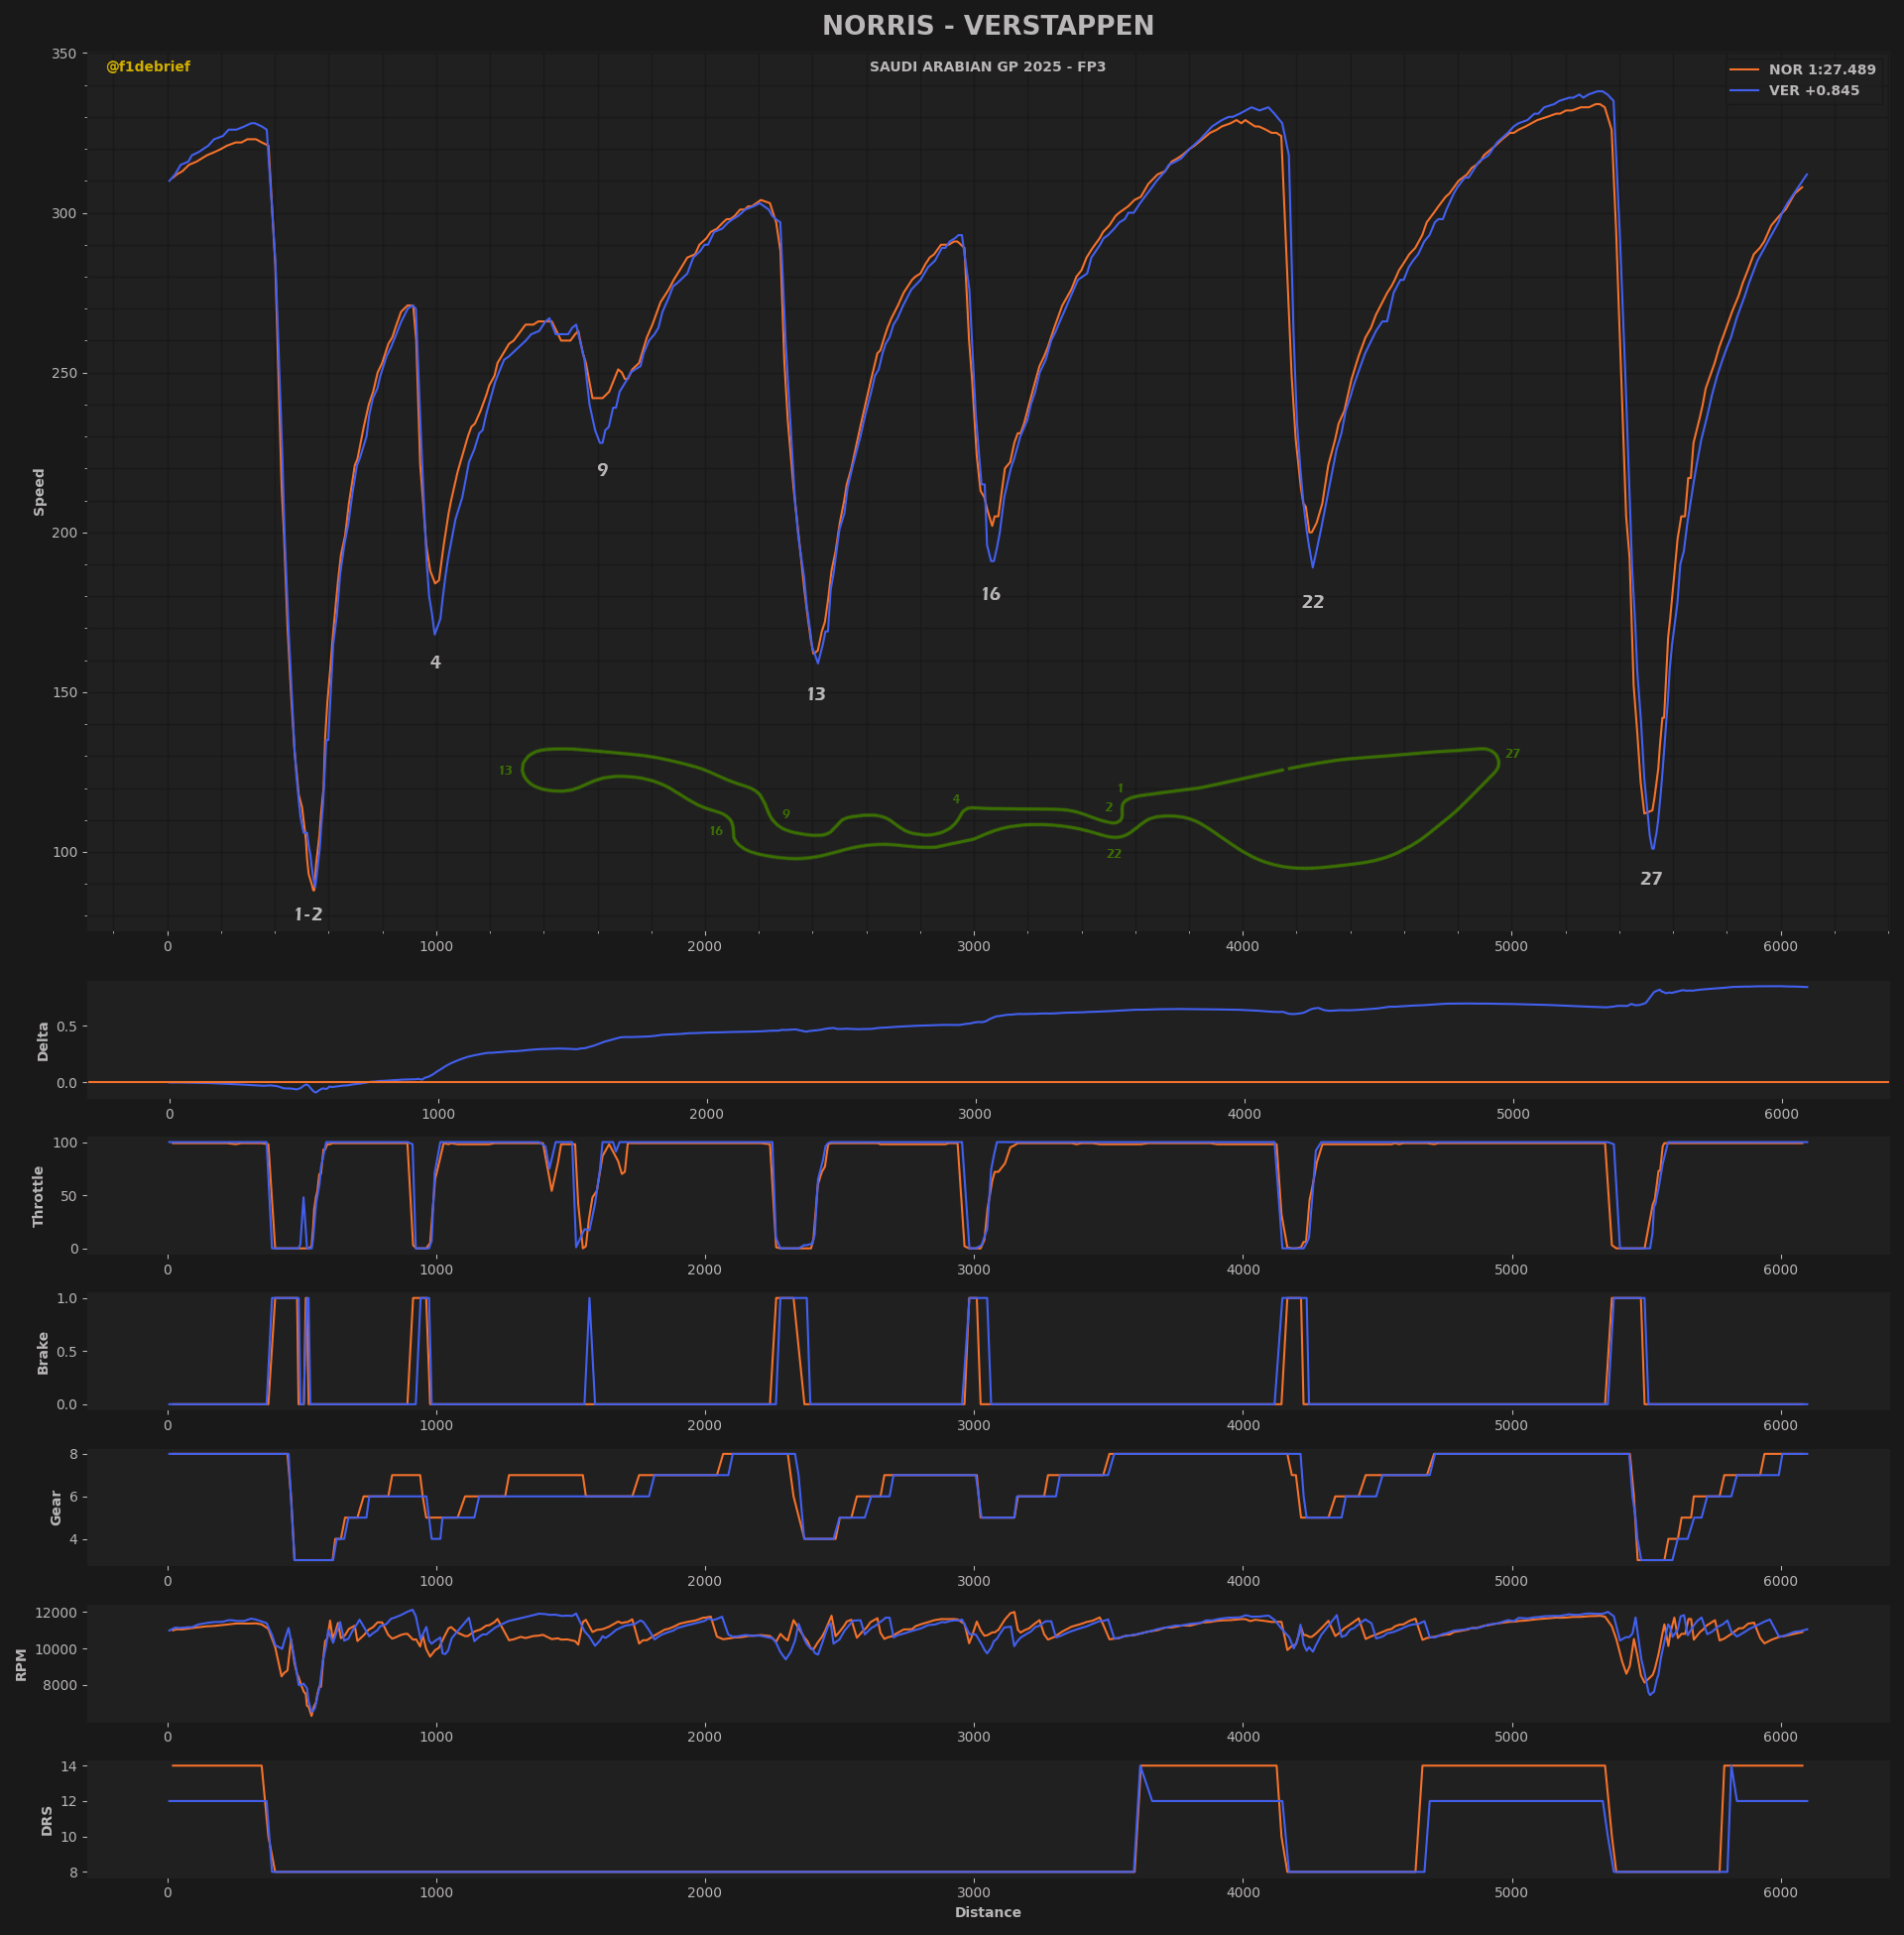Click the green circuit outline of the track map
The height and width of the screenshot is (1935, 1904).
click(1010, 808)
